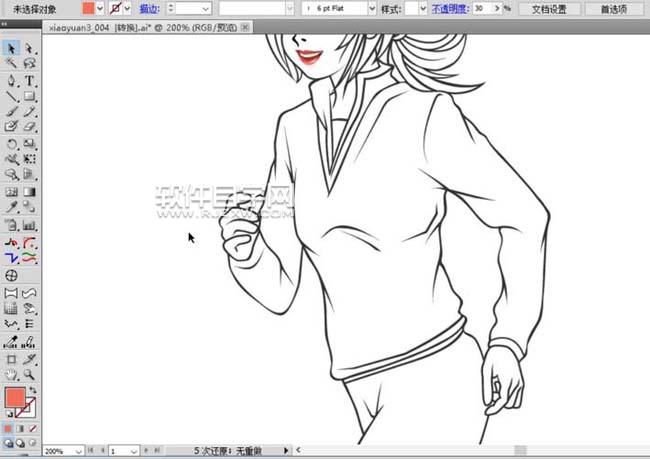Select the Pen tool
This screenshot has height=459, width=650.
tap(11, 80)
